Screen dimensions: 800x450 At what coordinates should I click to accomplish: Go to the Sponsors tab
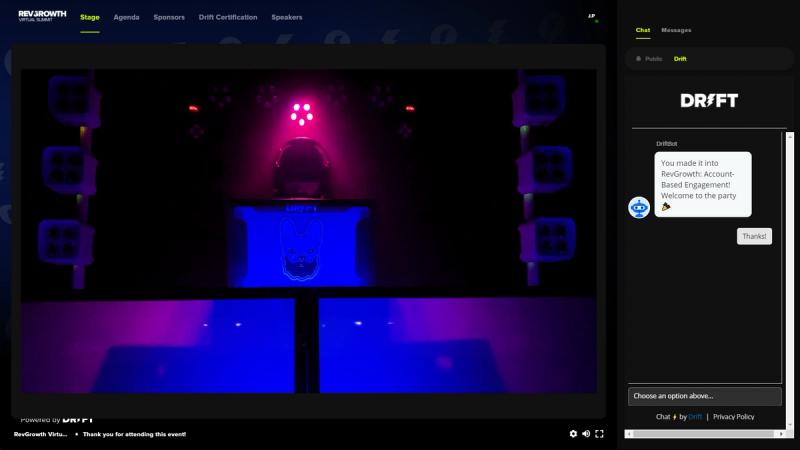coord(169,17)
